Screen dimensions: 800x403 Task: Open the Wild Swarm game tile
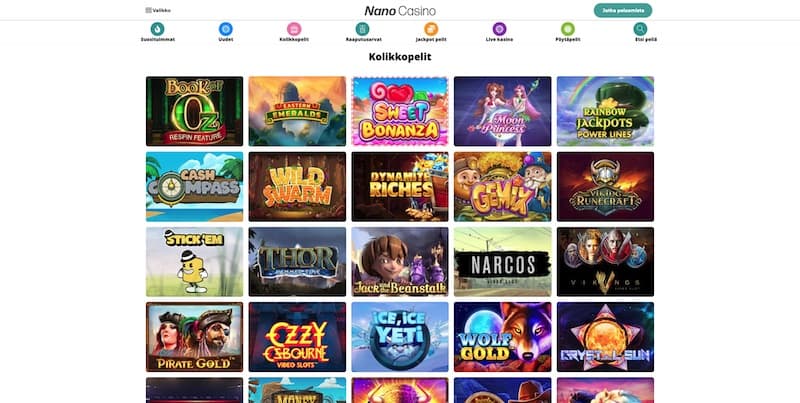click(297, 187)
